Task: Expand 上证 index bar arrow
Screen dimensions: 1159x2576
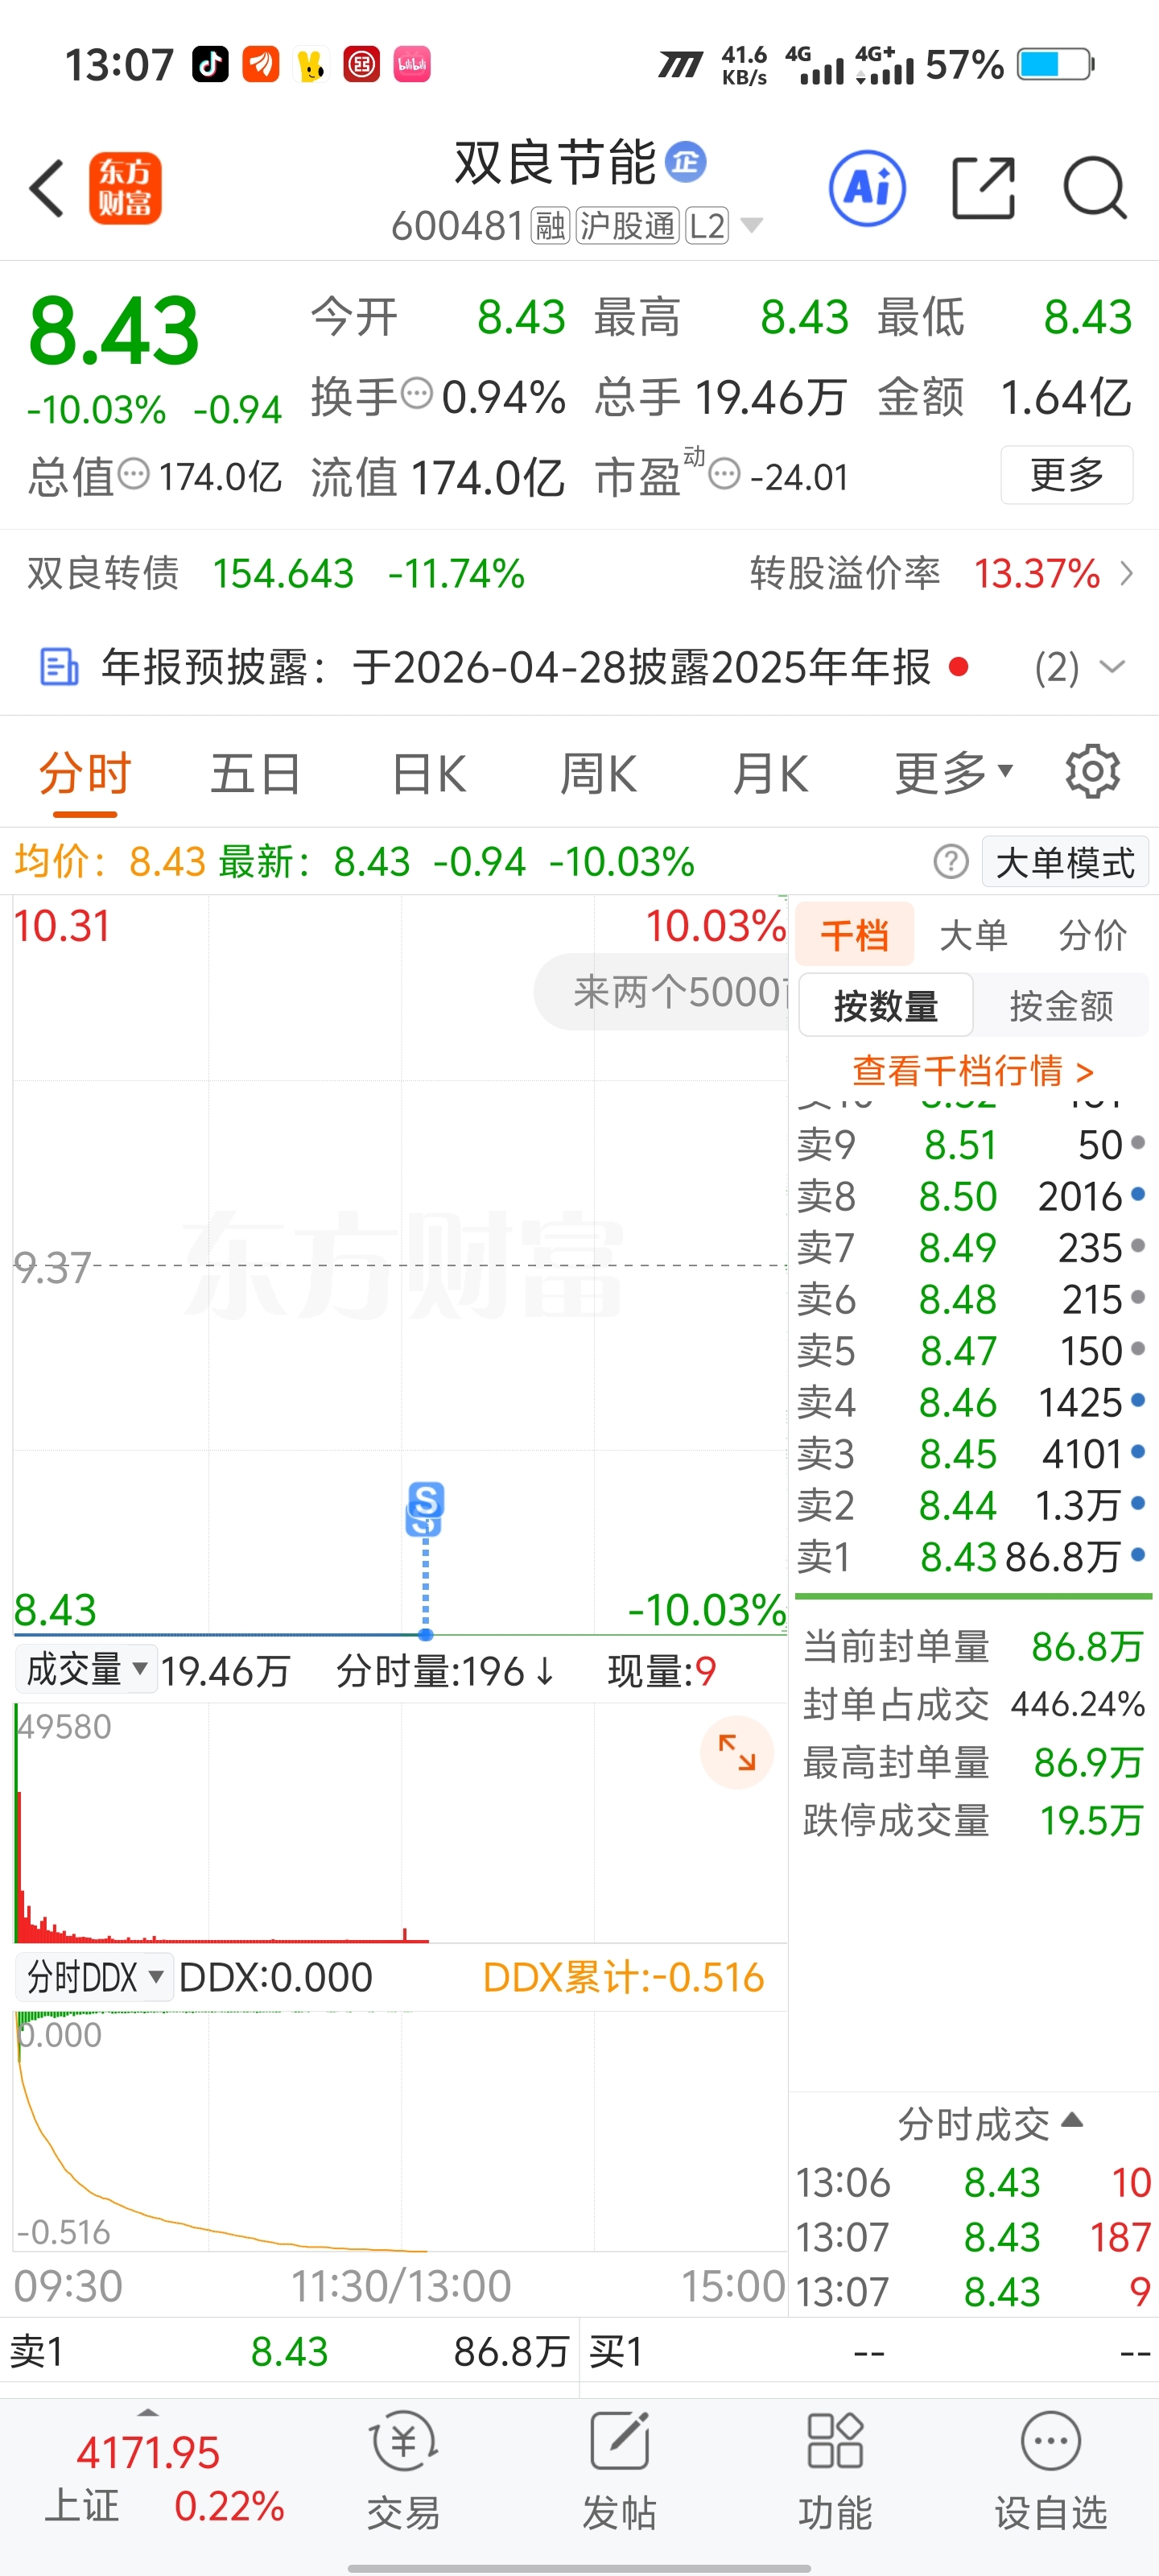Action: [148, 2412]
